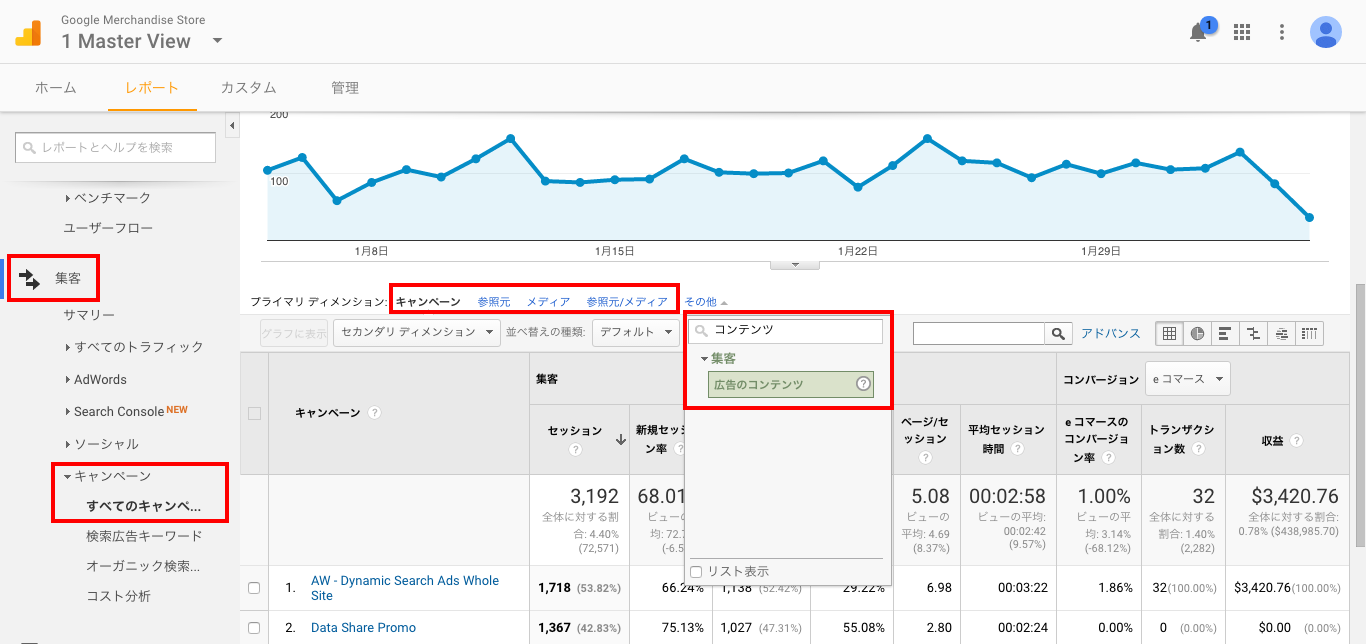Collapse the 集客 group in dimension list
The image size is (1366, 644).
(704, 359)
